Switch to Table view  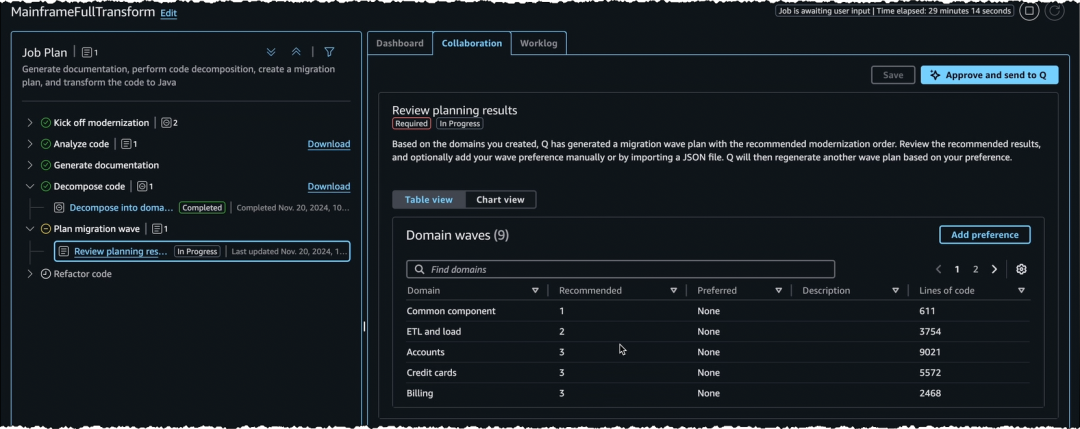pos(428,200)
